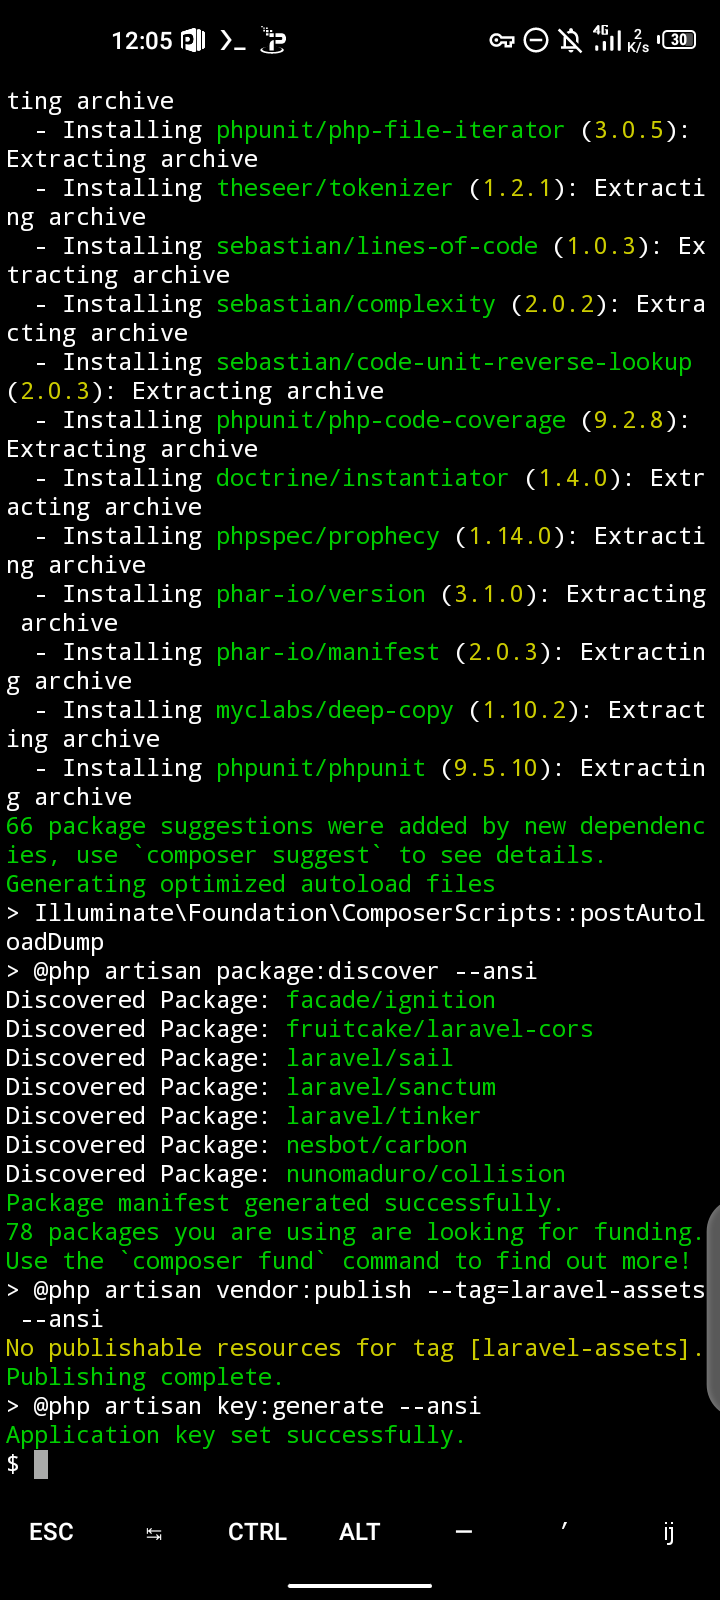The height and width of the screenshot is (1600, 720).
Task: Tap the terminal cursor at the prompt
Action: pos(41,1464)
